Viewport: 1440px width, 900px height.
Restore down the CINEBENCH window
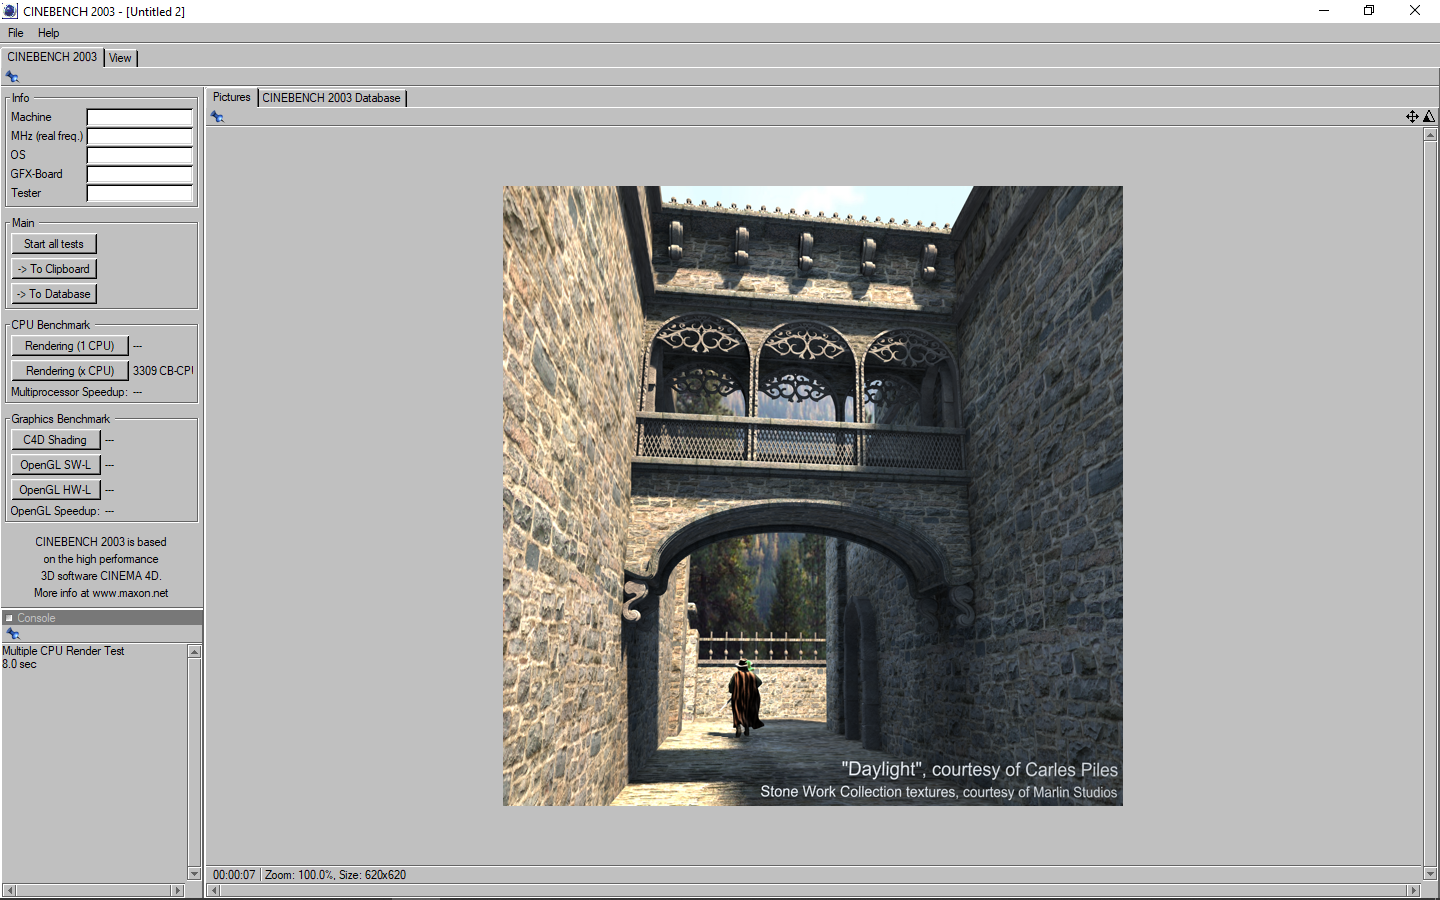tap(1369, 11)
